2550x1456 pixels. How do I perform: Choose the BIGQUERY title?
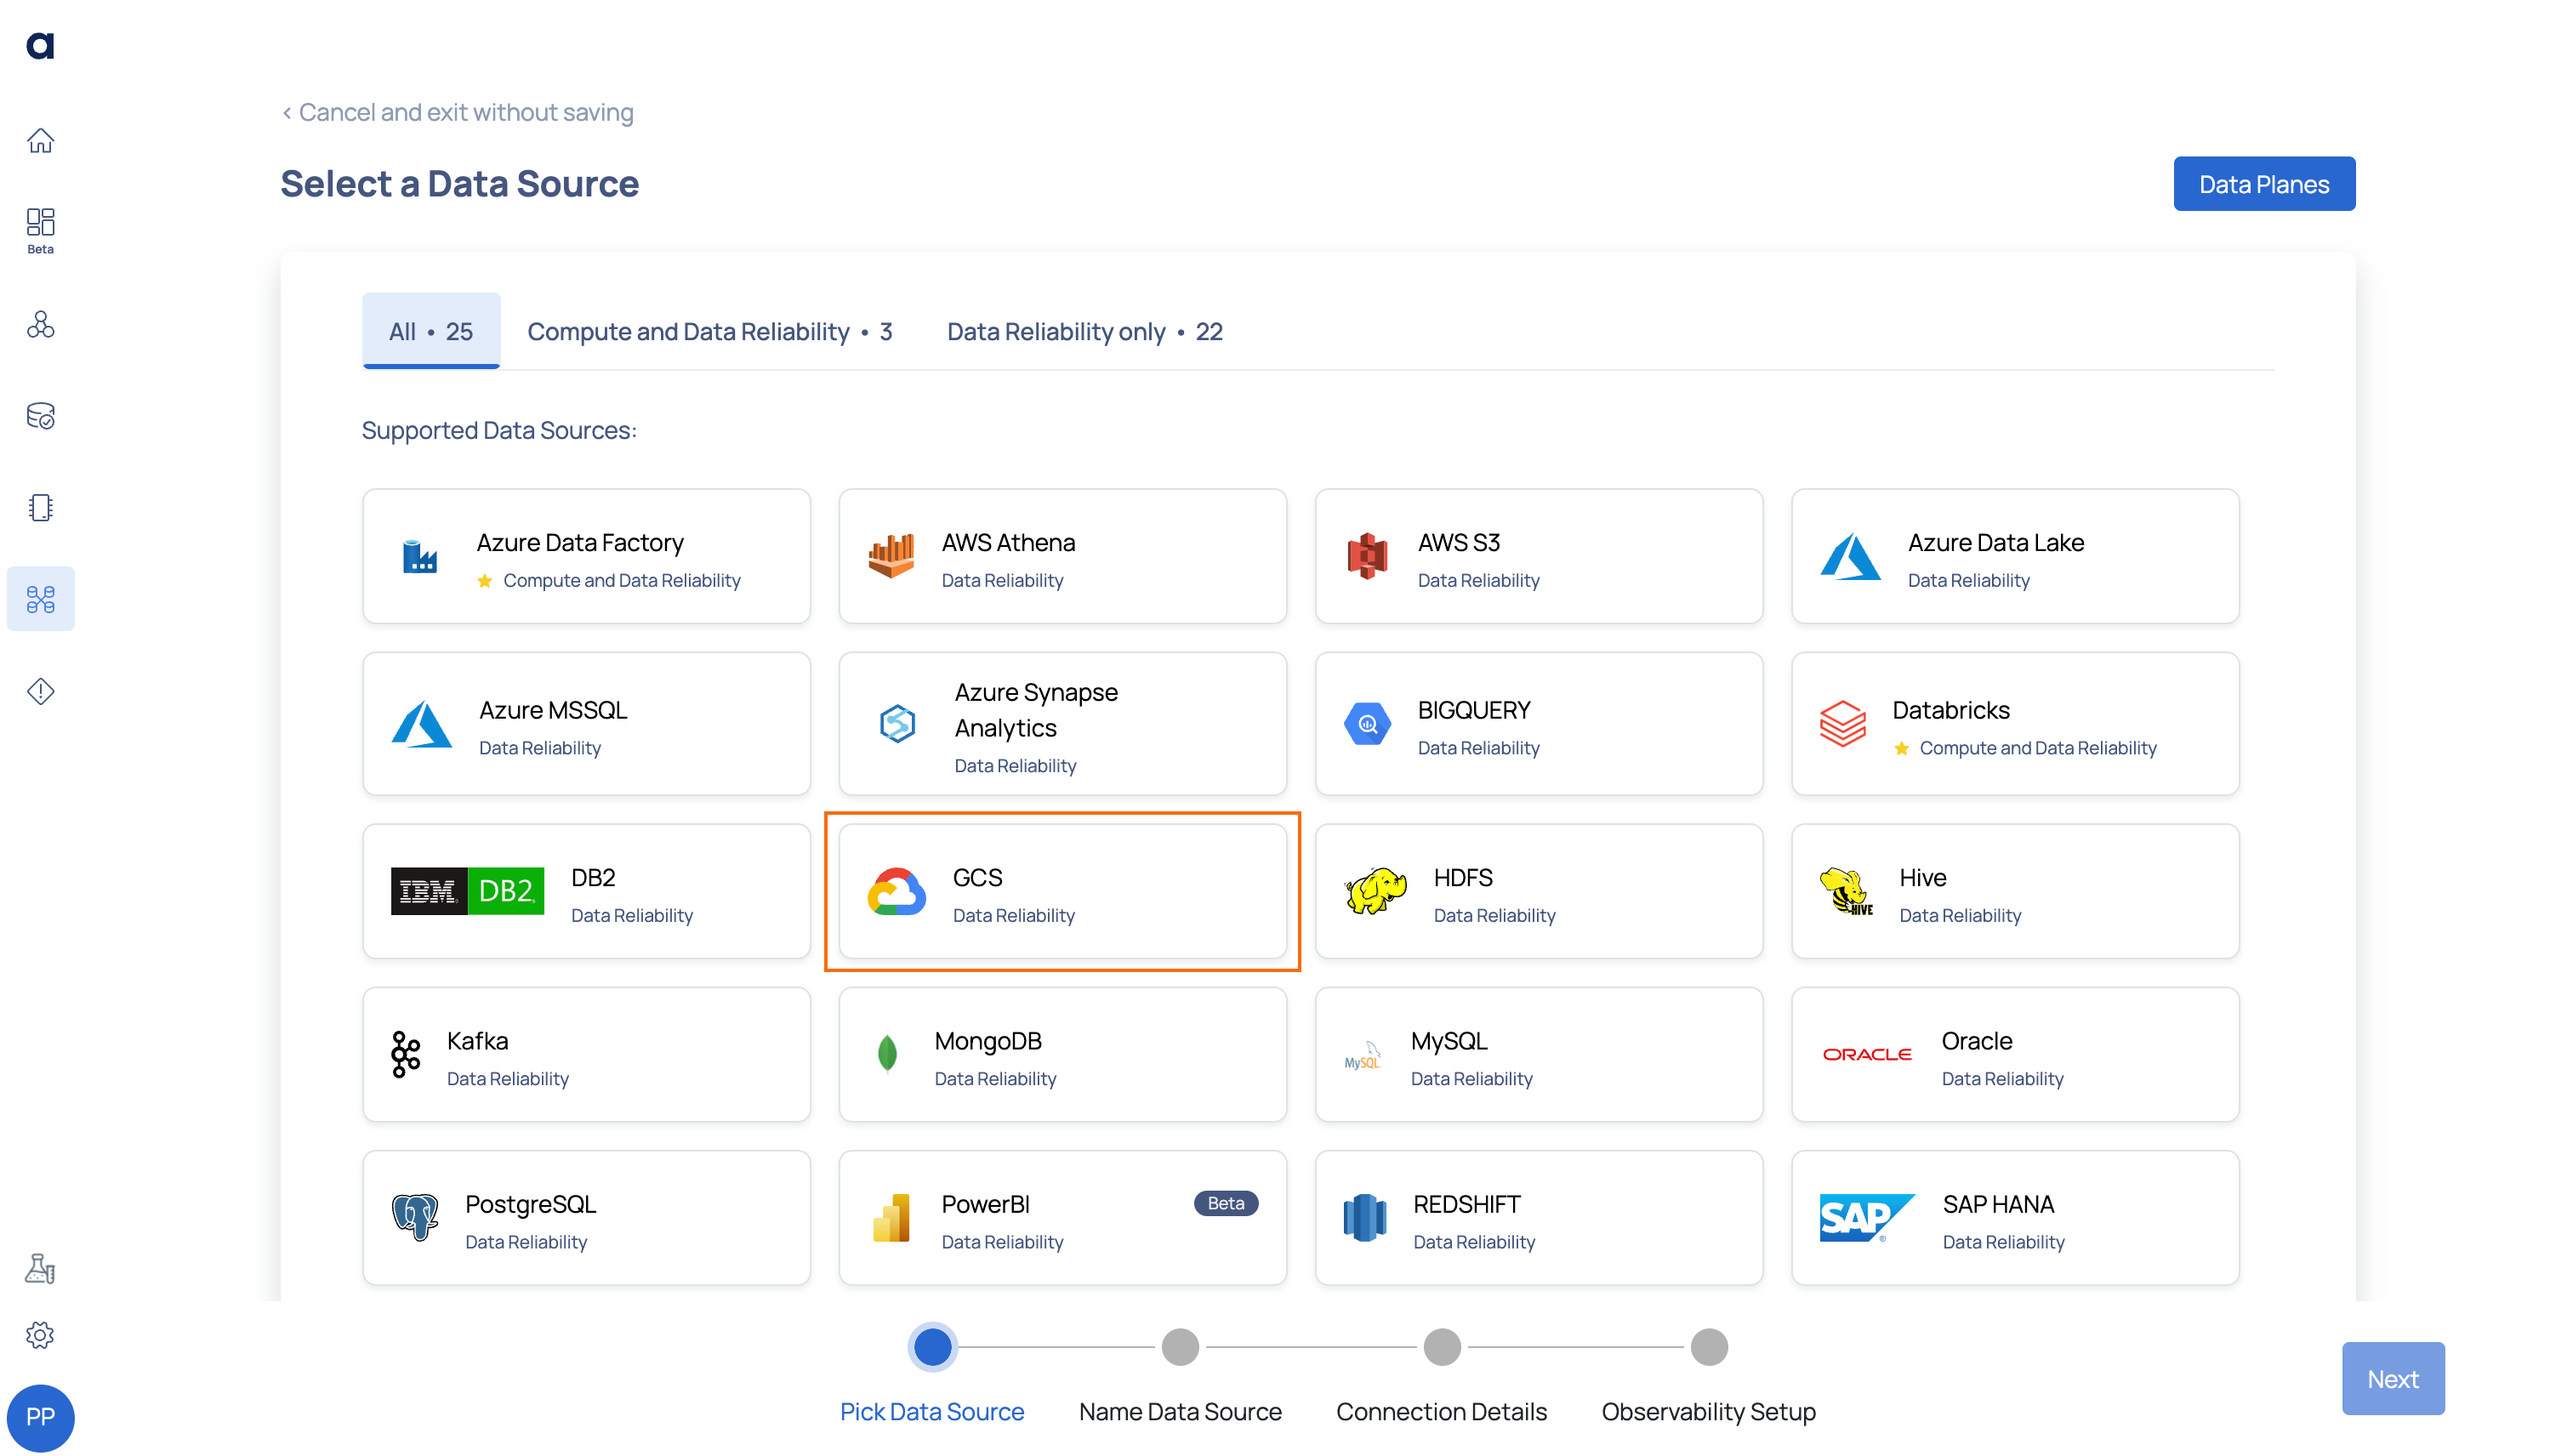[1474, 710]
